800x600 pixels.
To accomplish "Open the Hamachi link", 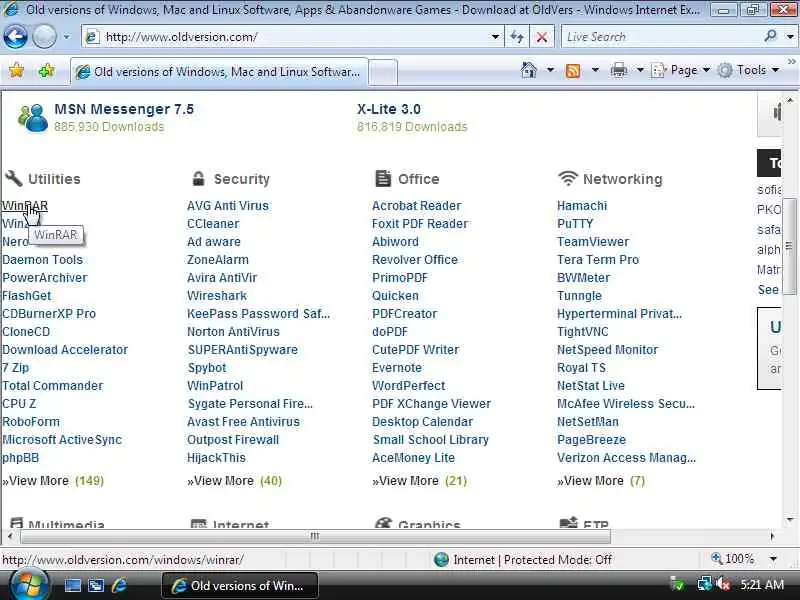I will click(582, 206).
